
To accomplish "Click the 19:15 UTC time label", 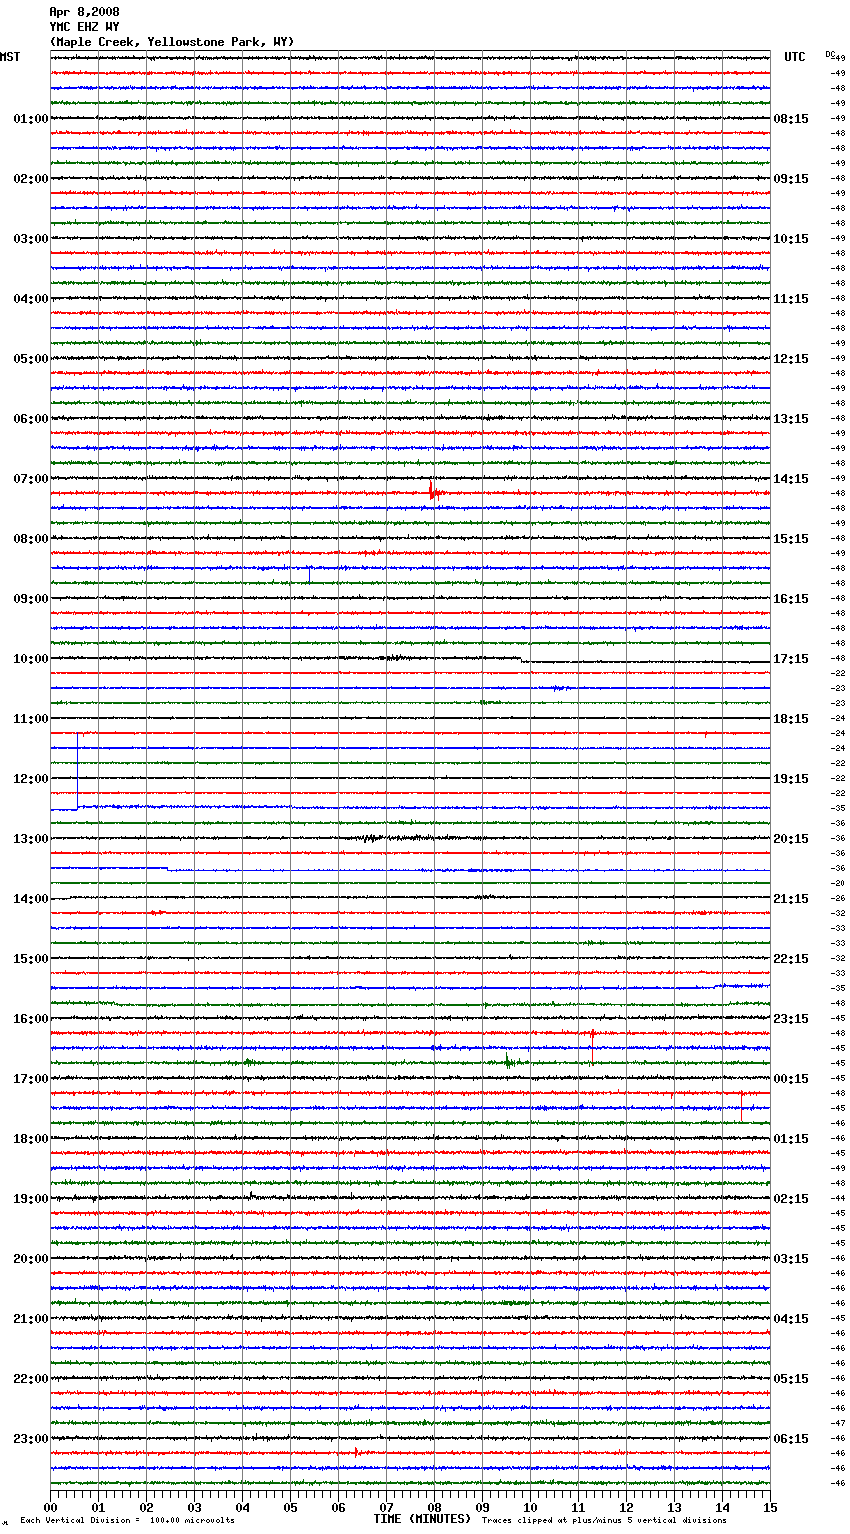I will pos(791,779).
